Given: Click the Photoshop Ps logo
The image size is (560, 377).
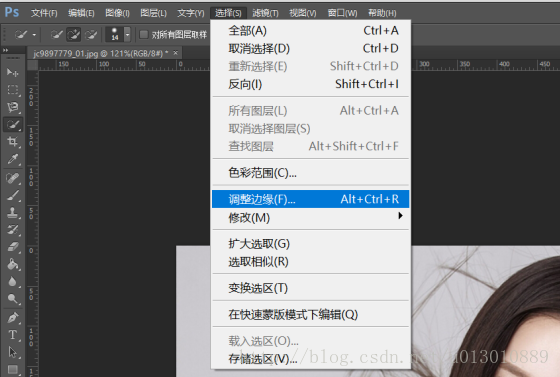Looking at the screenshot, I should [x=12, y=12].
